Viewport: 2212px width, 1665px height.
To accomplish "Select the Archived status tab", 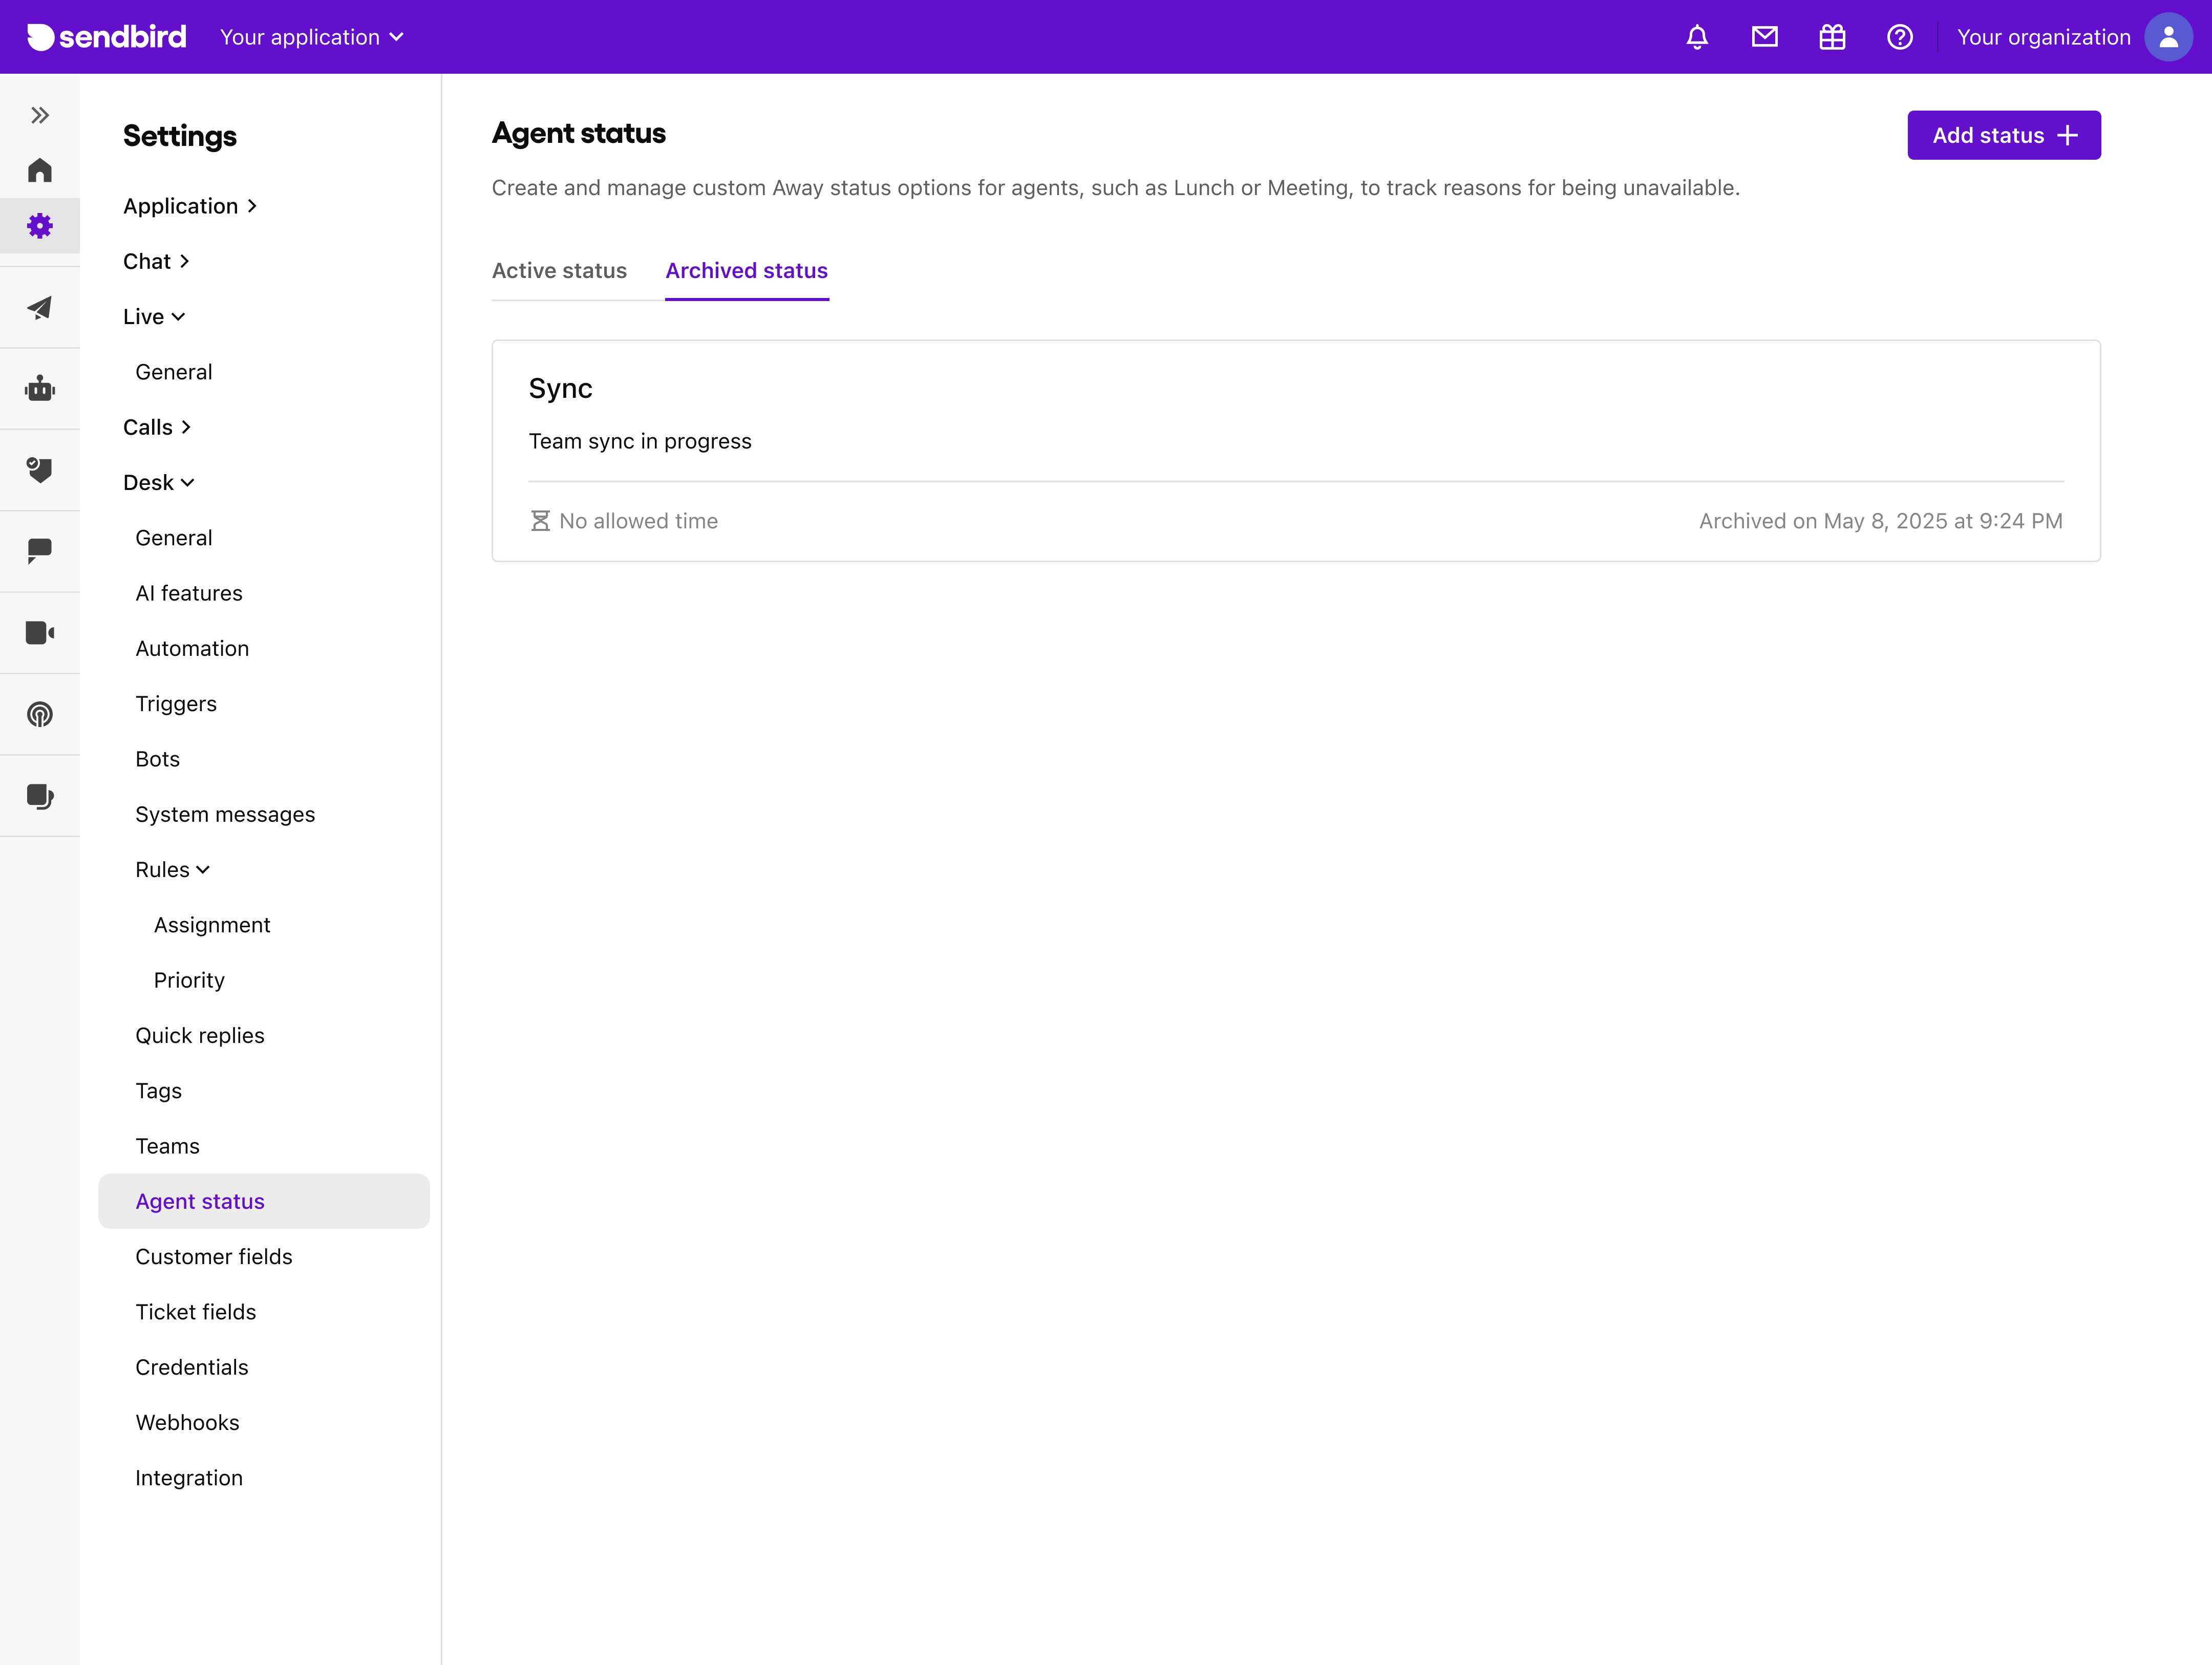I will (747, 271).
